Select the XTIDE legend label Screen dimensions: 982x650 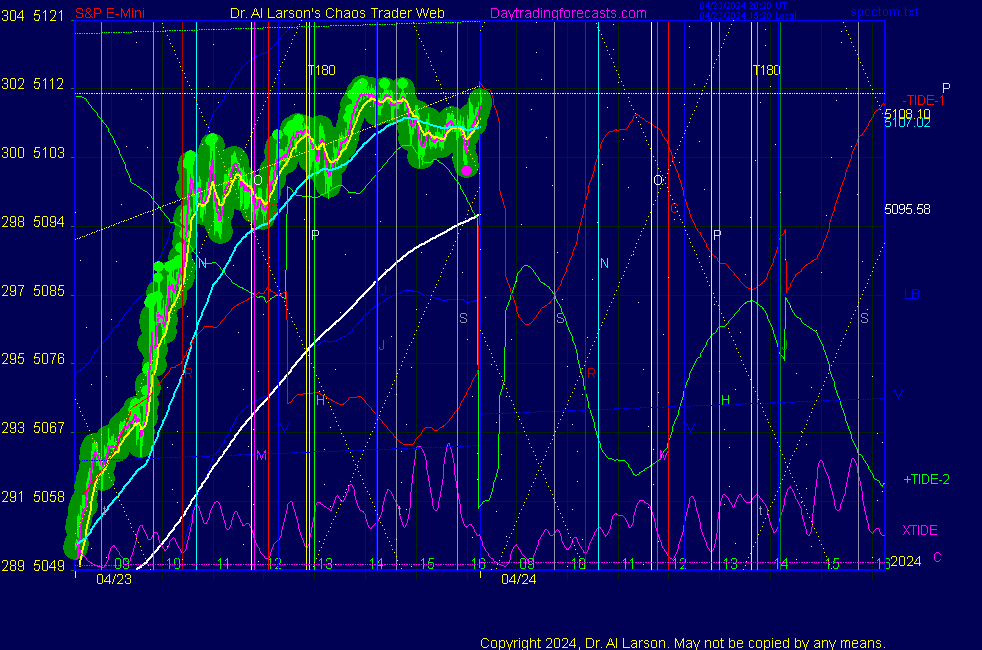tap(919, 530)
